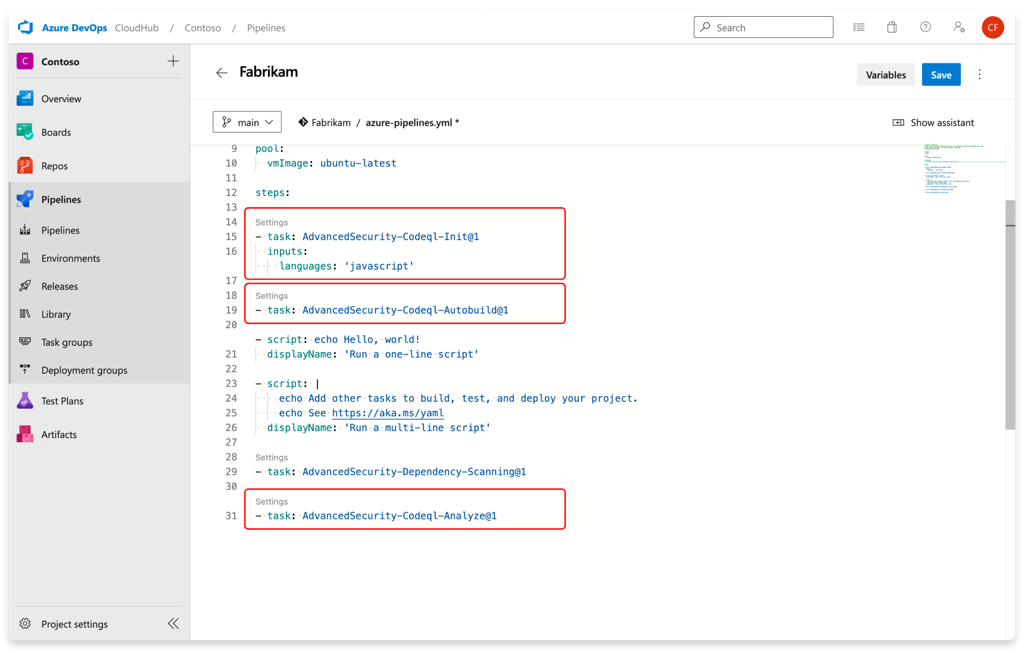The height and width of the screenshot is (653, 1024).
Task: Open Artifacts in the sidebar
Action: click(61, 434)
